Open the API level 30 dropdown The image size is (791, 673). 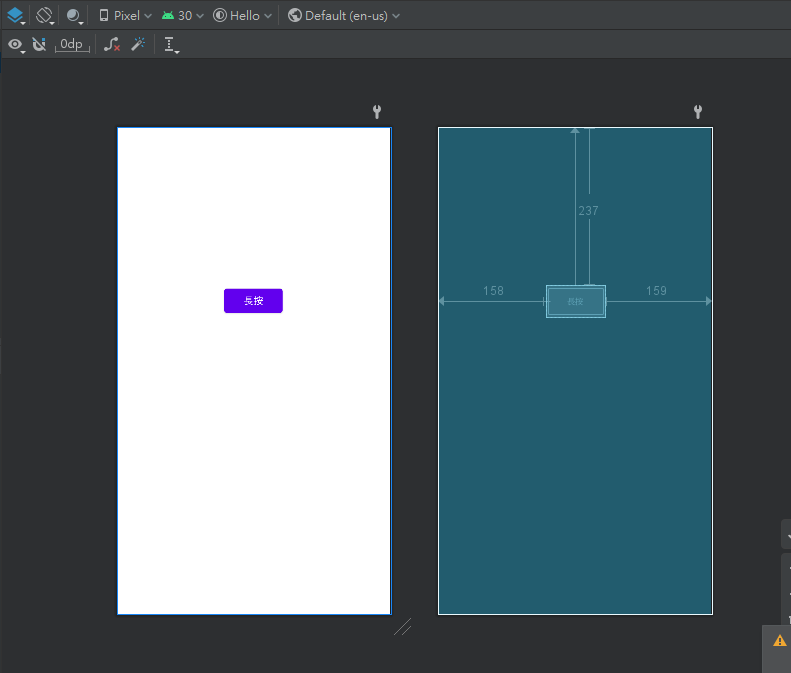tap(182, 15)
